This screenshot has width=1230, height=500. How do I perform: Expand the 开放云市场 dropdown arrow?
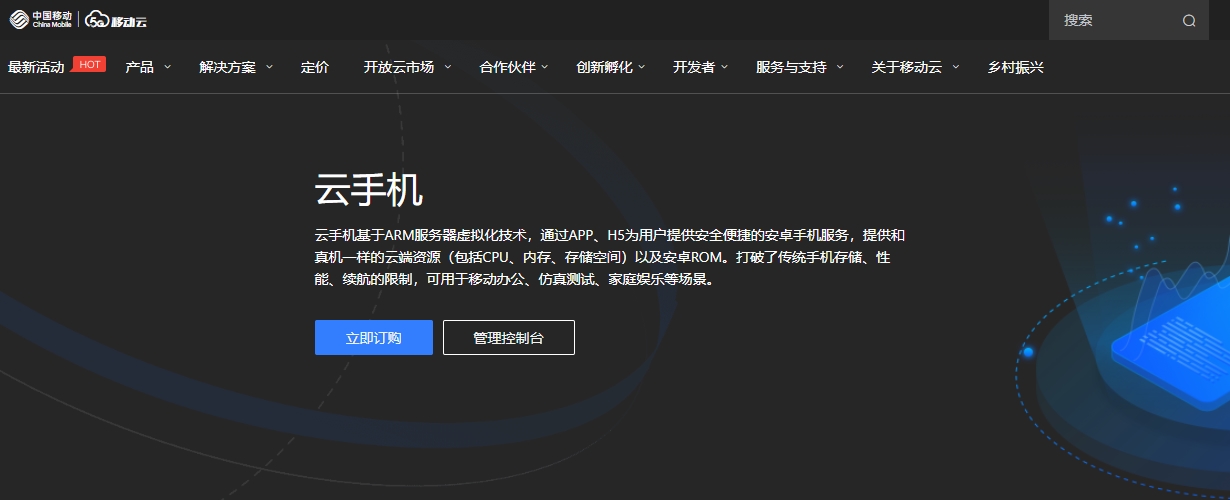(447, 67)
